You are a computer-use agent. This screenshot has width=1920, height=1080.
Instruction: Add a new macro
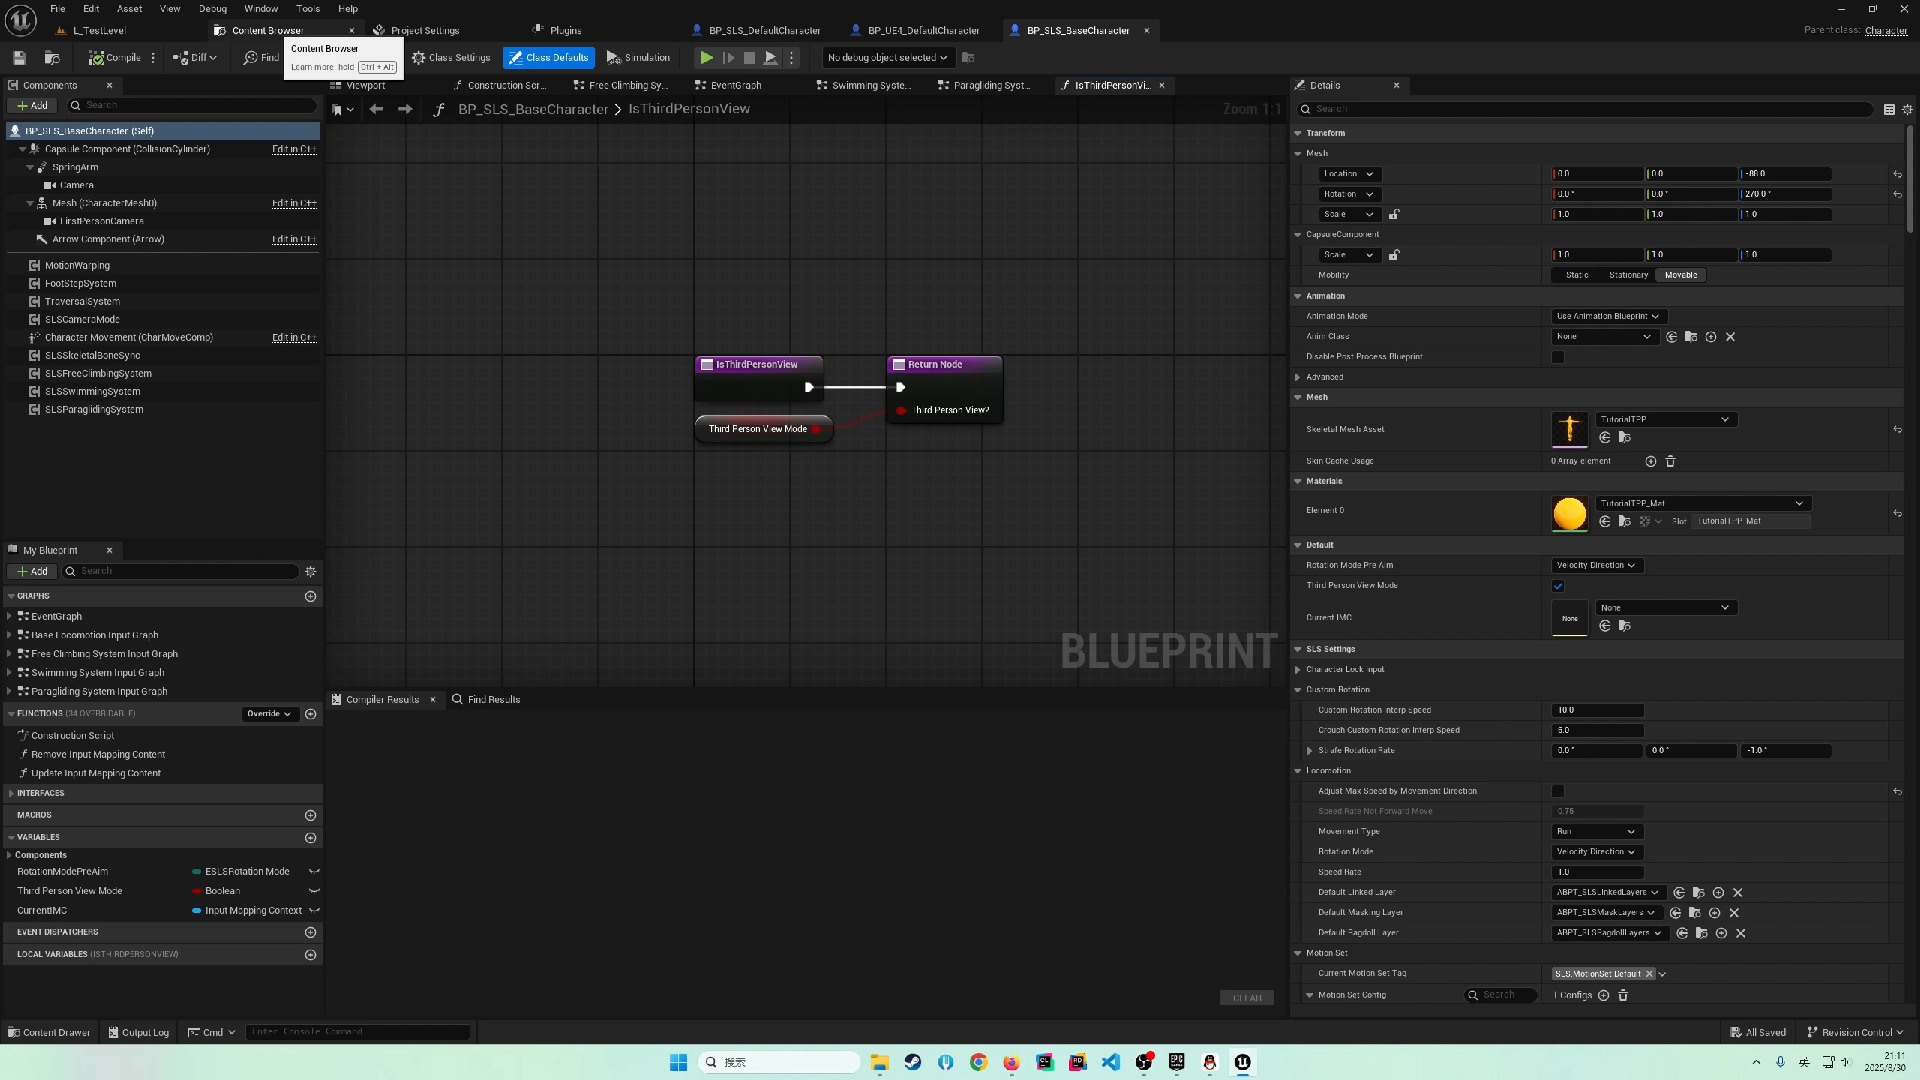(x=310, y=816)
